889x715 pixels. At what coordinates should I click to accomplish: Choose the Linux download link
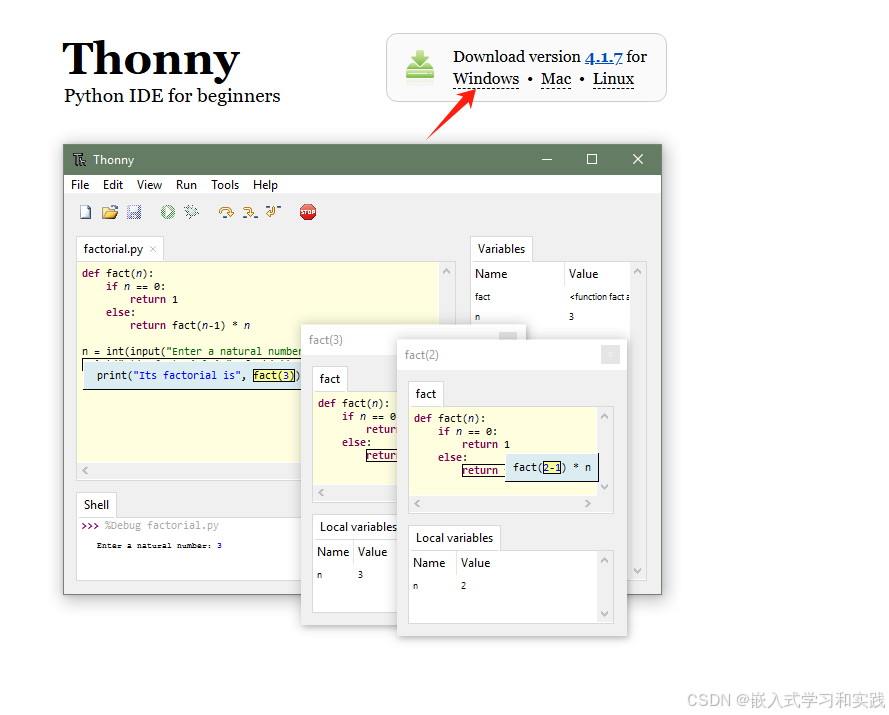tap(613, 78)
